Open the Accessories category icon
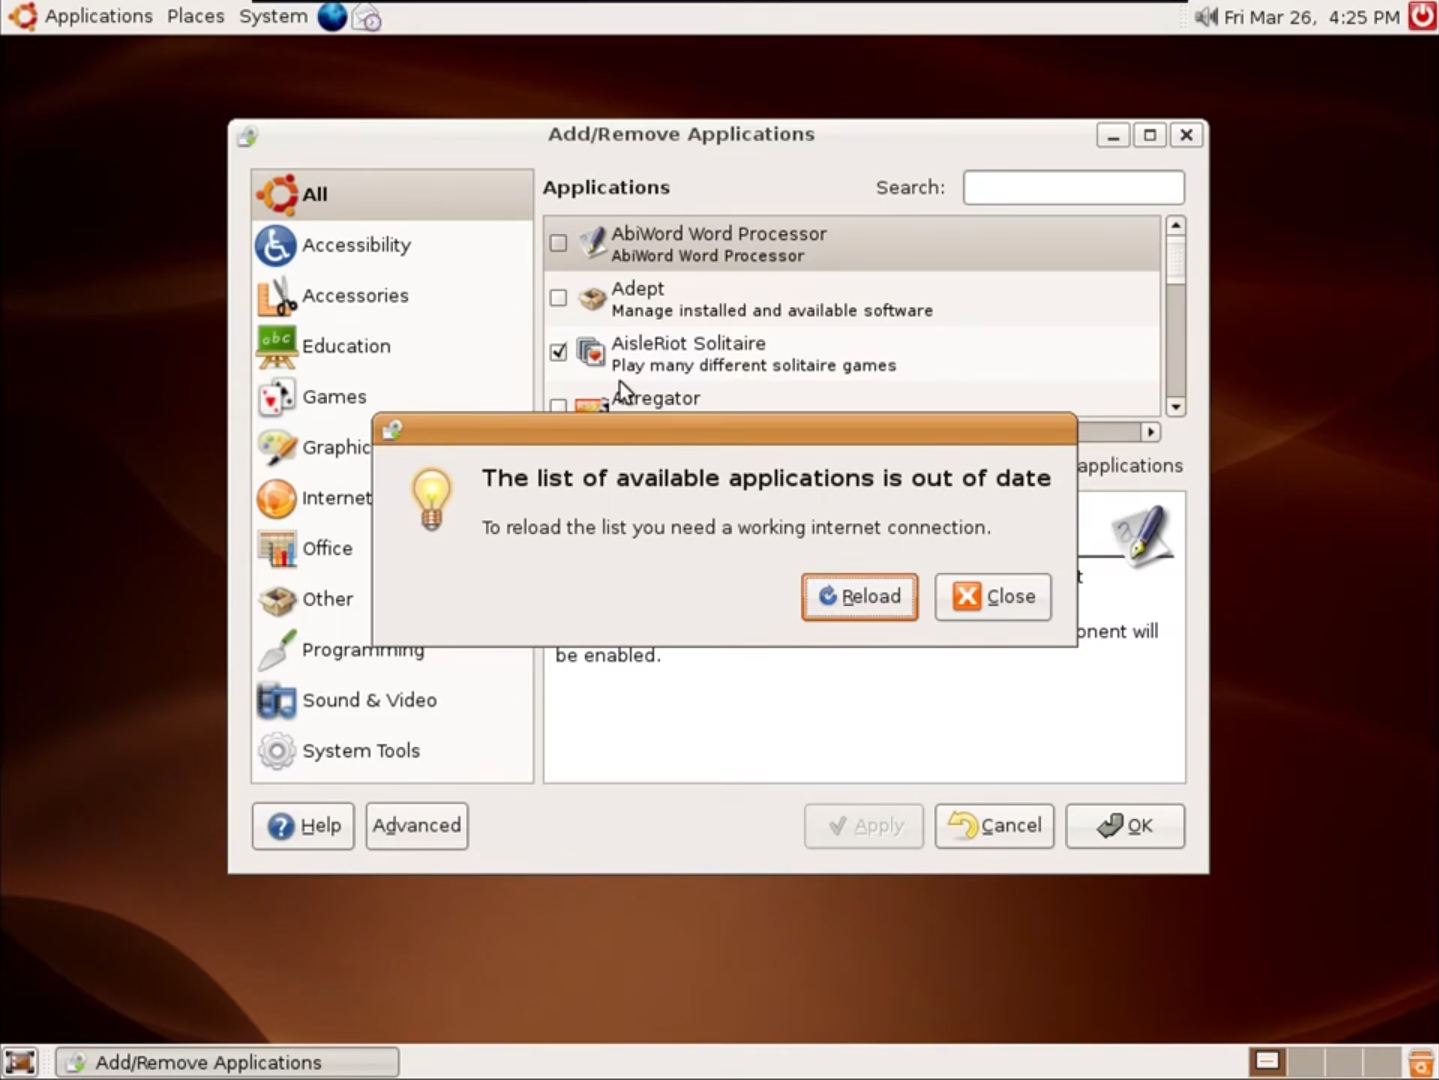This screenshot has height=1080, width=1439. tap(276, 296)
